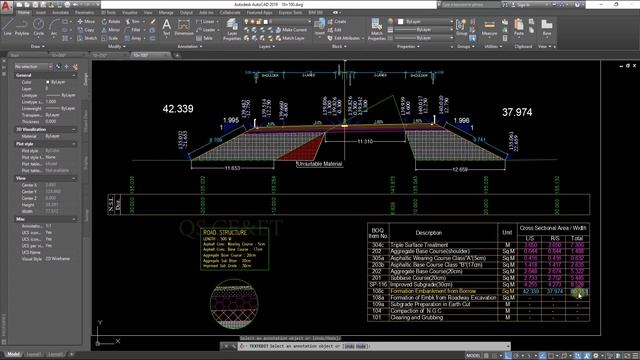Select the Arc tool

54,27
